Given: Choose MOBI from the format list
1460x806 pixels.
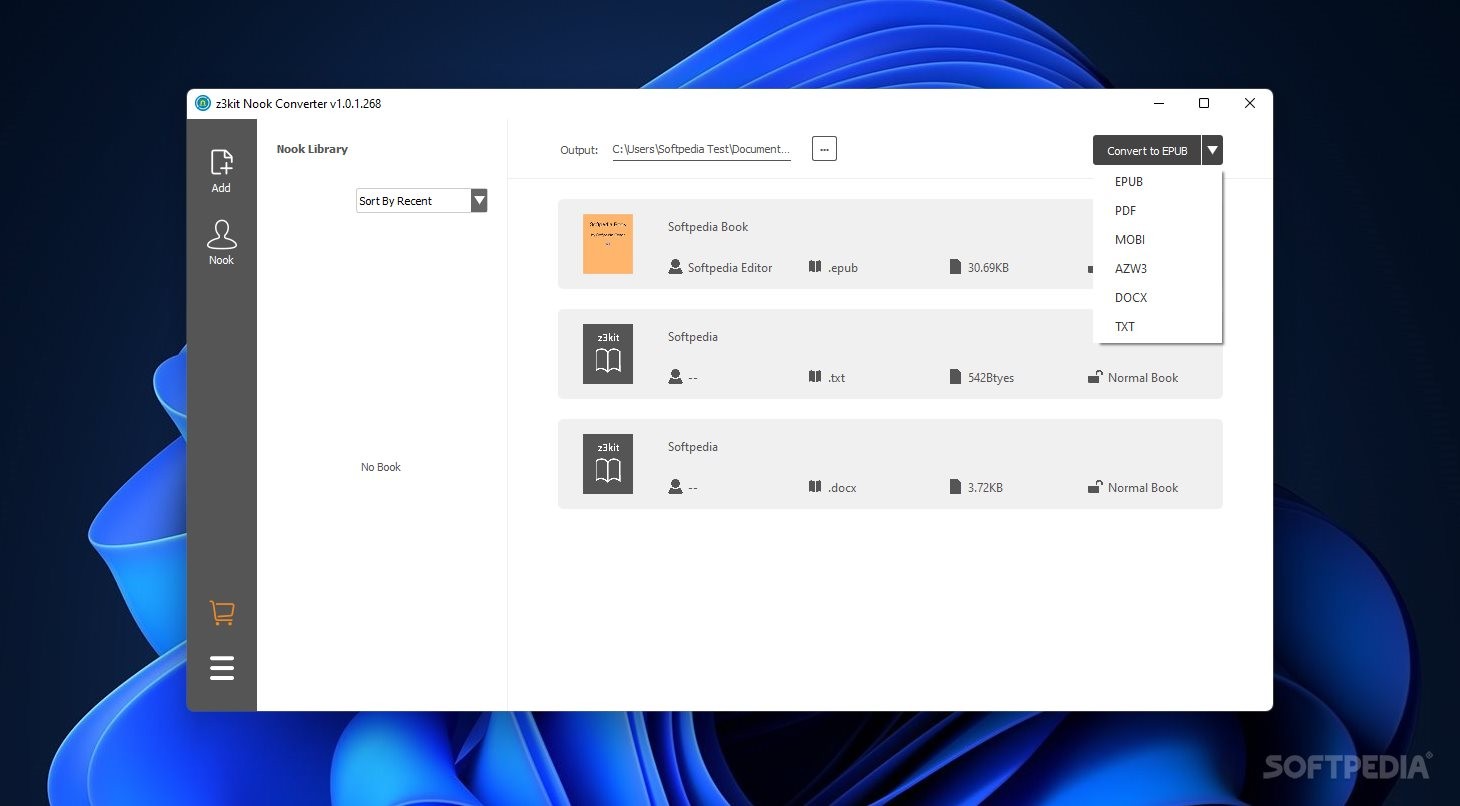Looking at the screenshot, I should (1130, 240).
